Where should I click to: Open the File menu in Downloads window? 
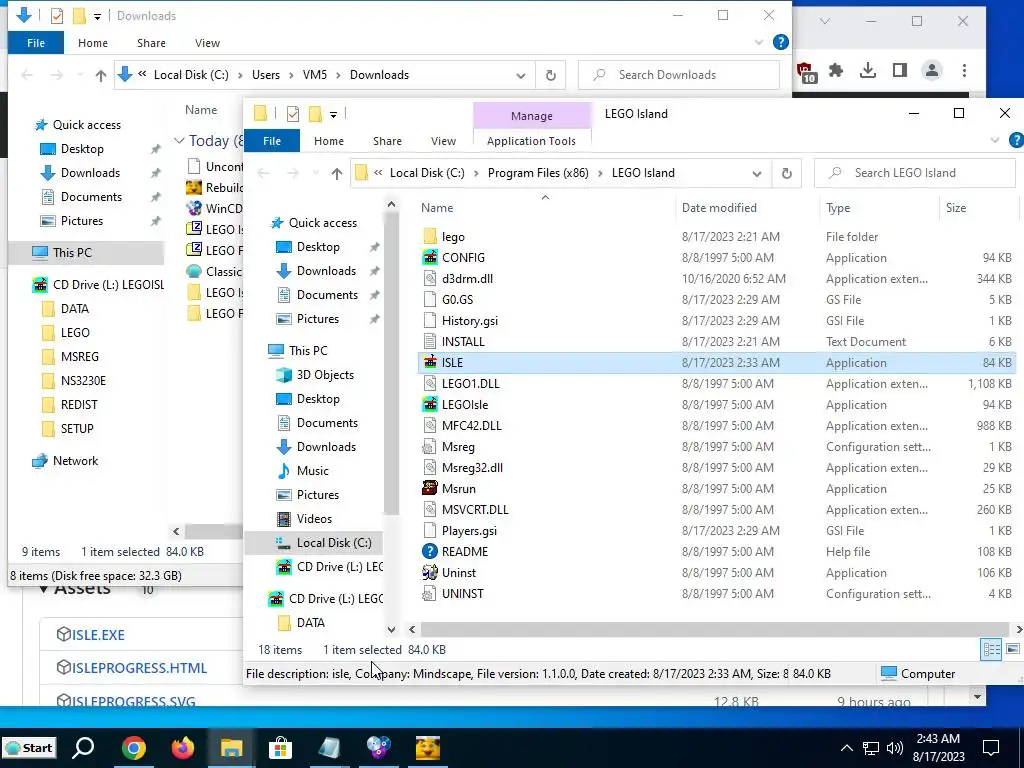tap(36, 43)
